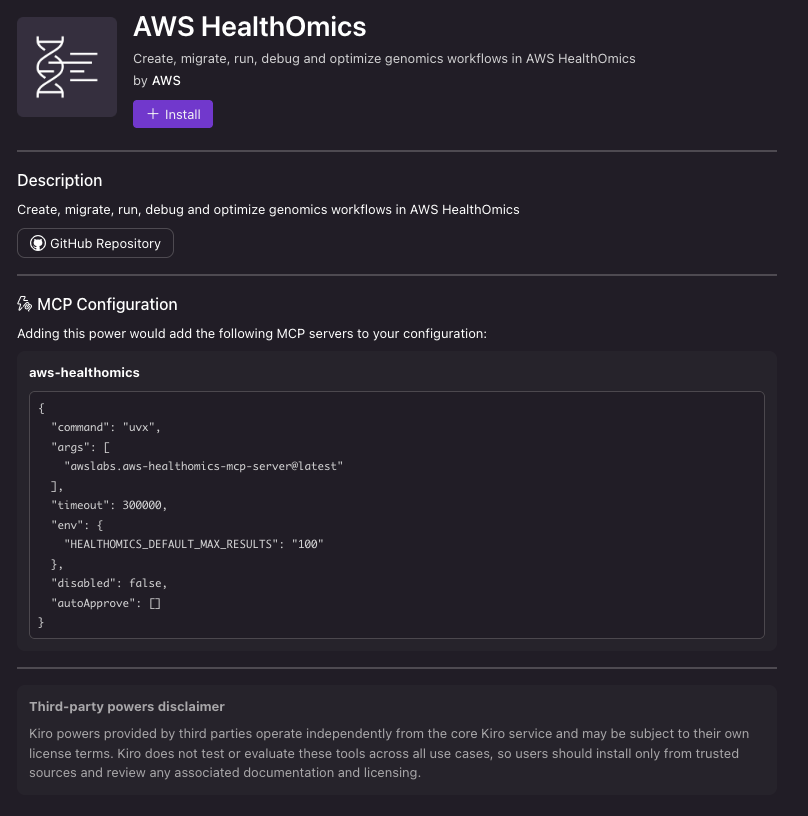Click the Third-party powers disclaimer heading
The height and width of the screenshot is (816, 808).
coord(126,706)
